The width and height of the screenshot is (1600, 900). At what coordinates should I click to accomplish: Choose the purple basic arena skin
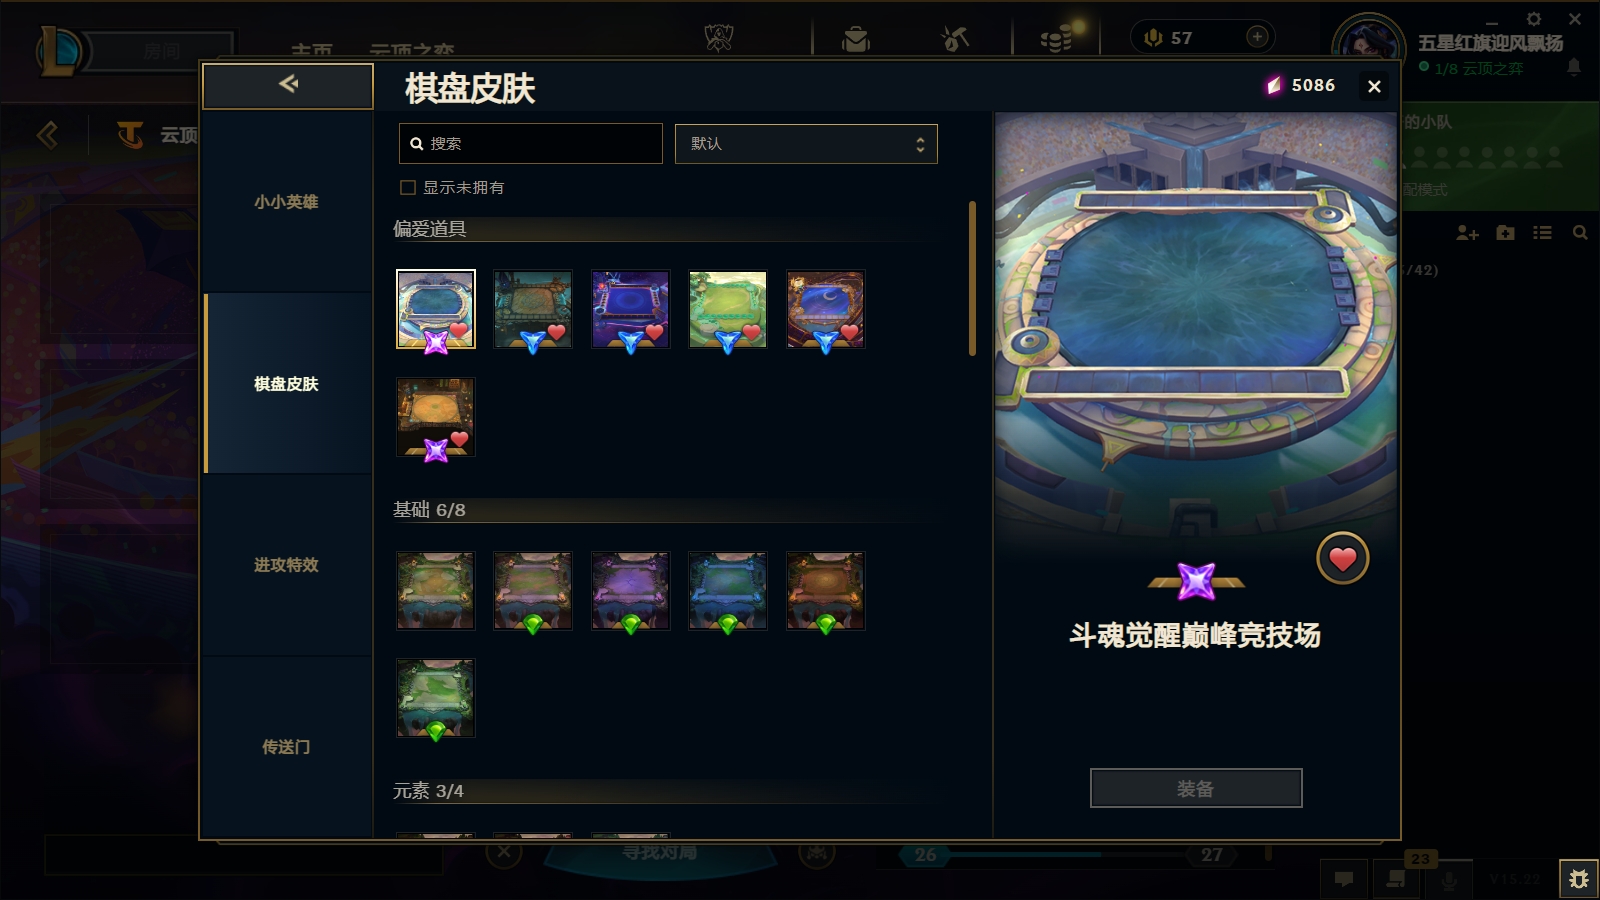coord(630,591)
